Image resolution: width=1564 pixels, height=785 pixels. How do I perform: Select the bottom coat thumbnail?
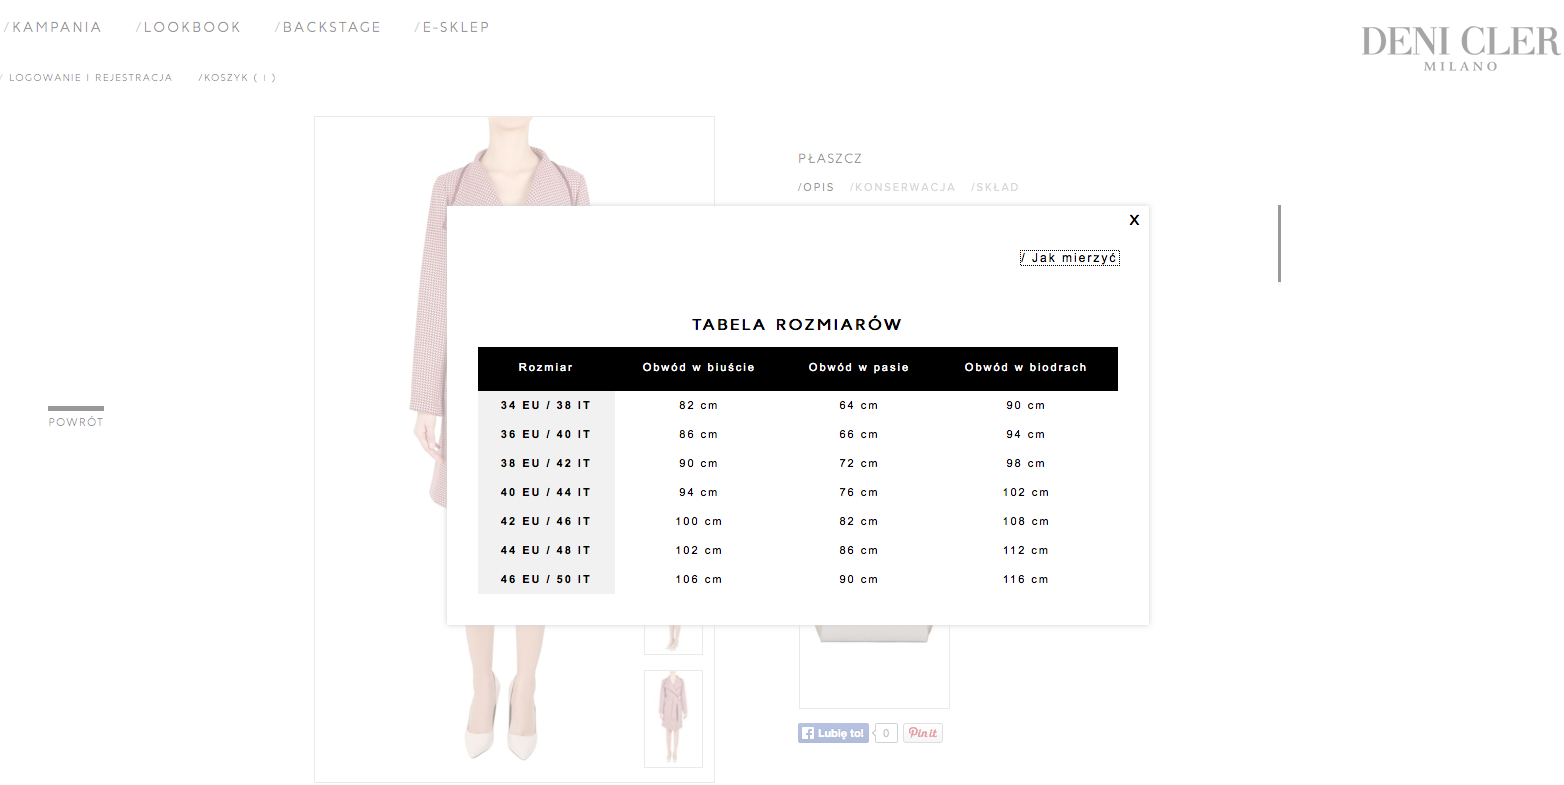pyautogui.click(x=673, y=718)
